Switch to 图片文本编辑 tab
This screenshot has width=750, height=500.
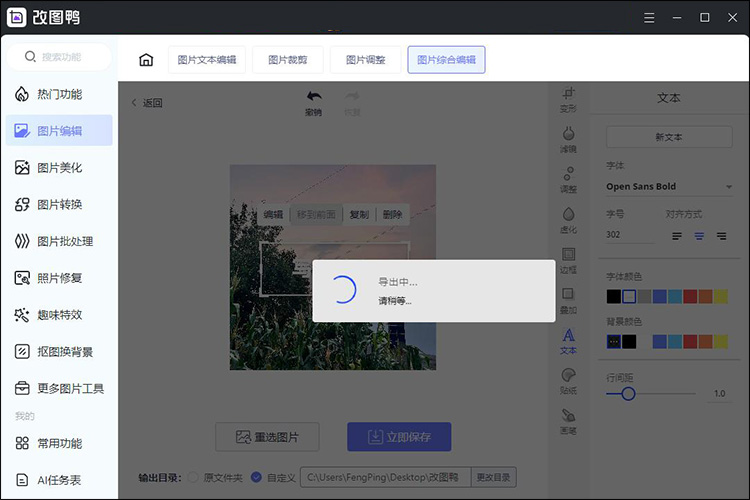[x=207, y=60]
